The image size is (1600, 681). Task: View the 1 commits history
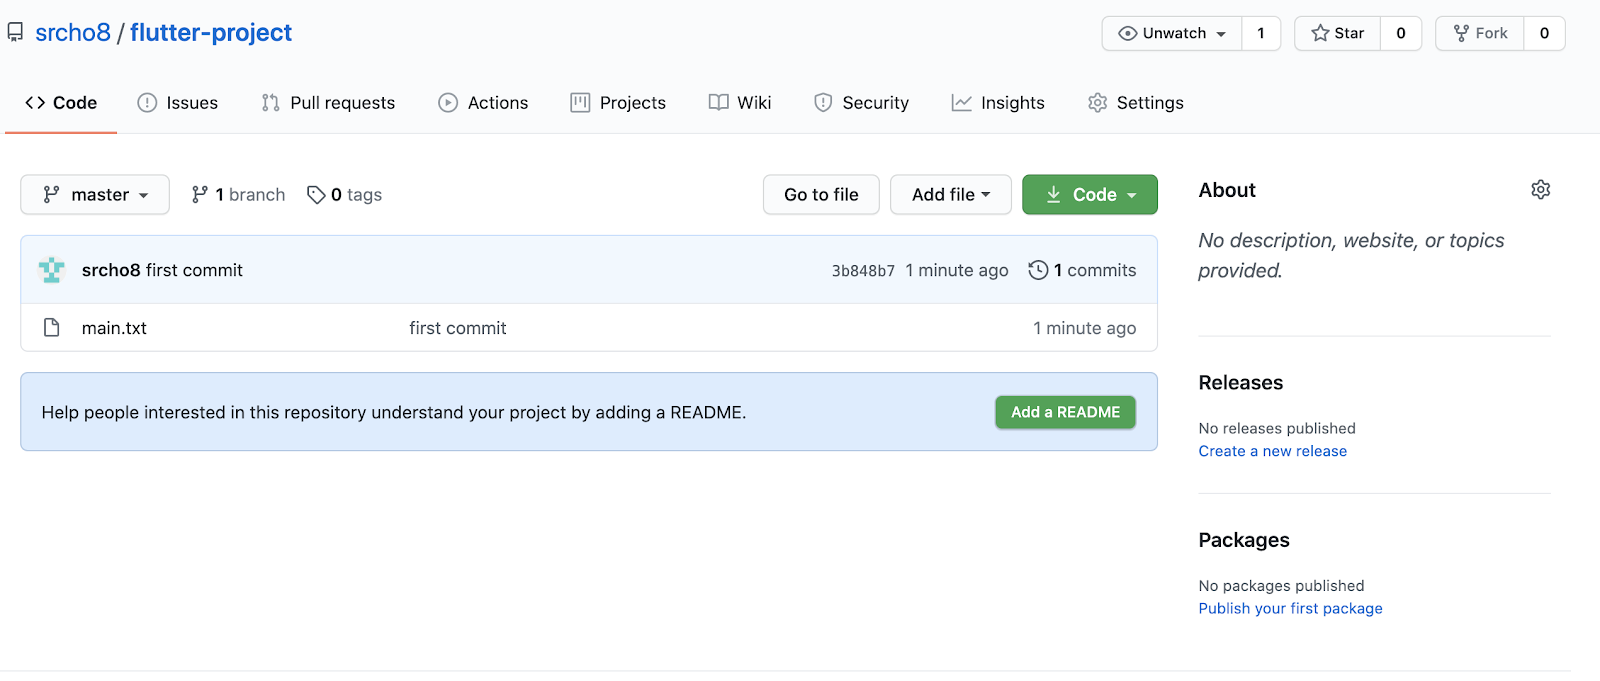(1083, 270)
